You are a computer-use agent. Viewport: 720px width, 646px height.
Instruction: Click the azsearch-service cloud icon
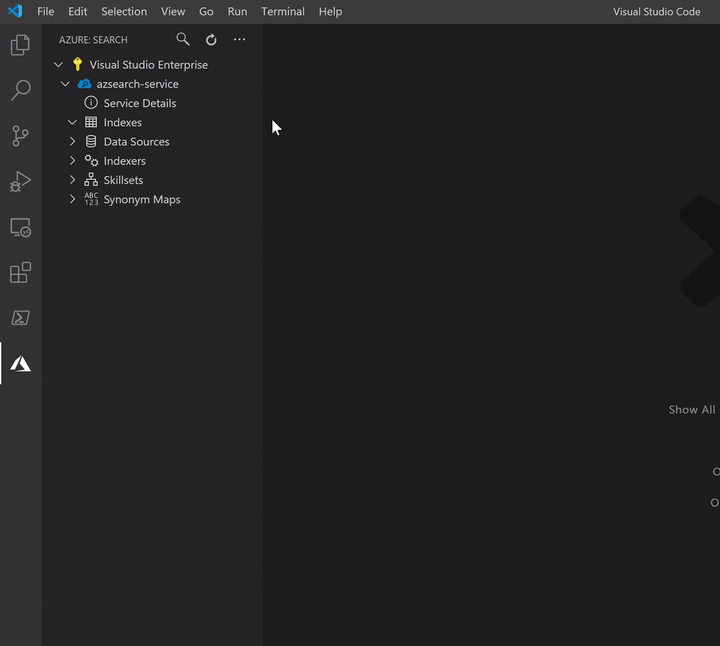coord(84,84)
